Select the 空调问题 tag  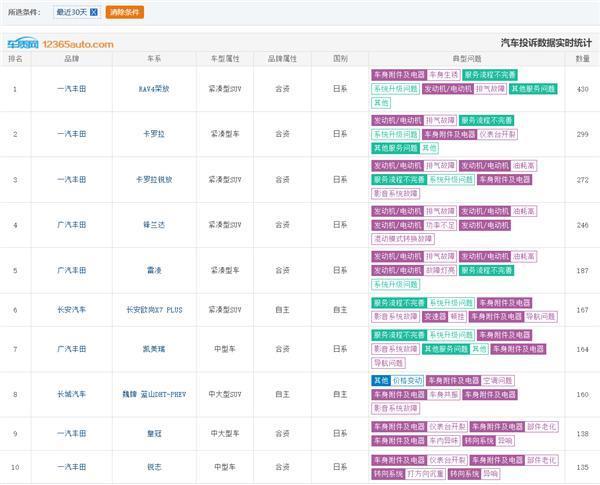click(x=497, y=380)
